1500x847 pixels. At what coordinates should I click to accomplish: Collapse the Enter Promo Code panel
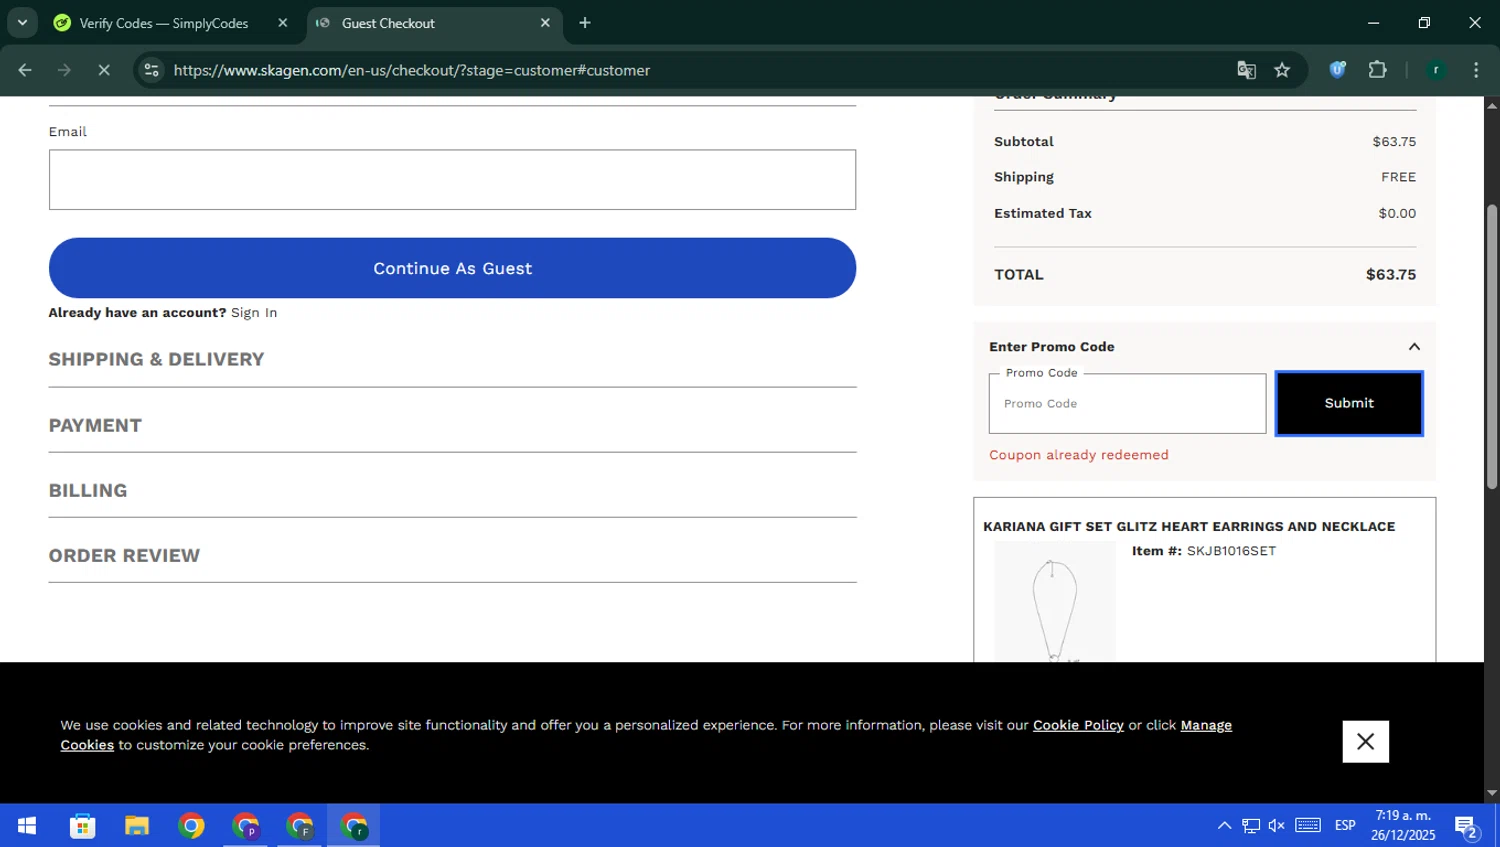(1414, 347)
